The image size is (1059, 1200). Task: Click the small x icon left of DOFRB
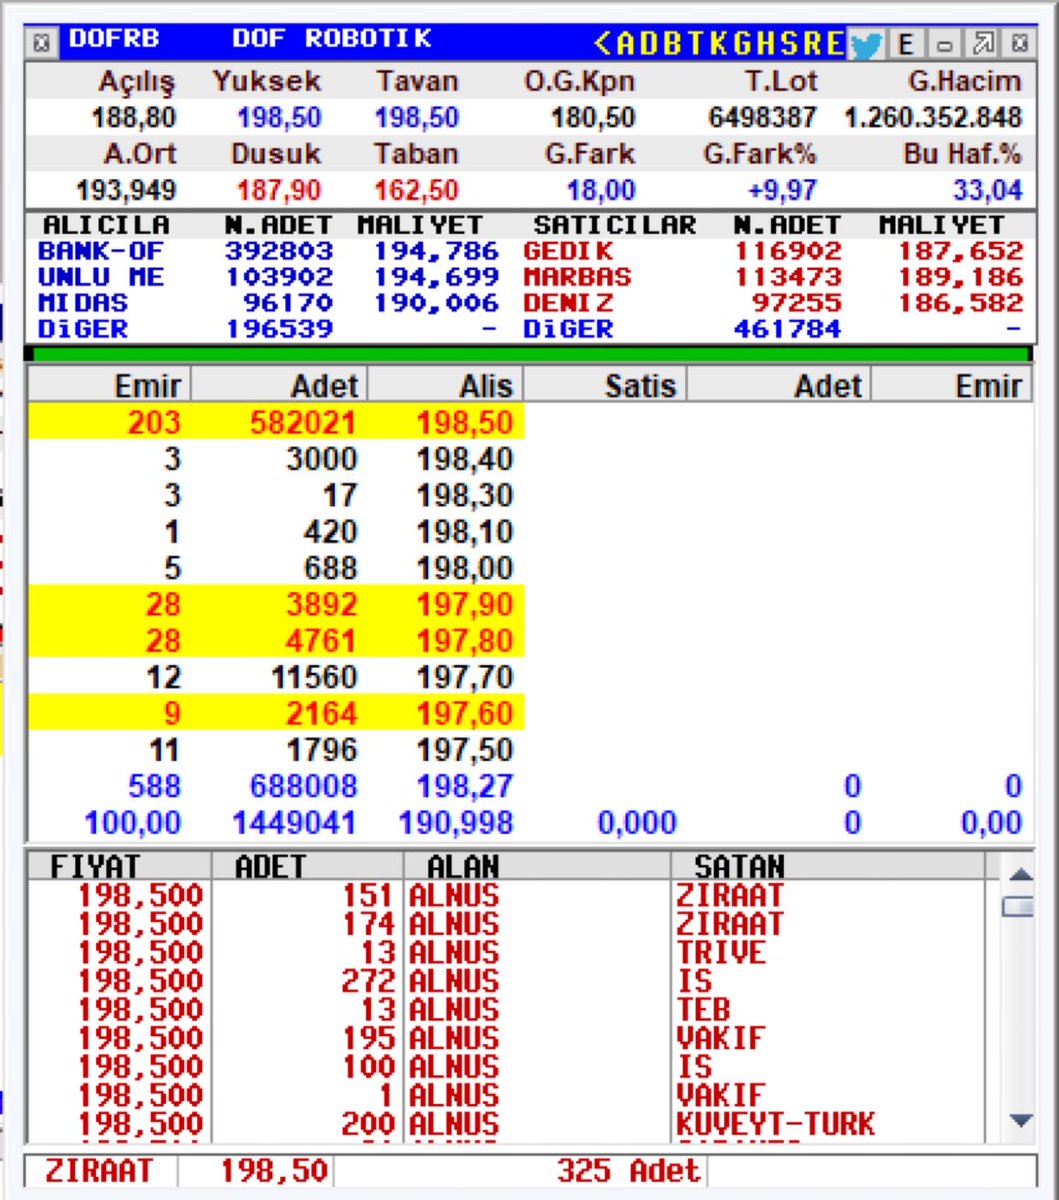pyautogui.click(x=41, y=44)
